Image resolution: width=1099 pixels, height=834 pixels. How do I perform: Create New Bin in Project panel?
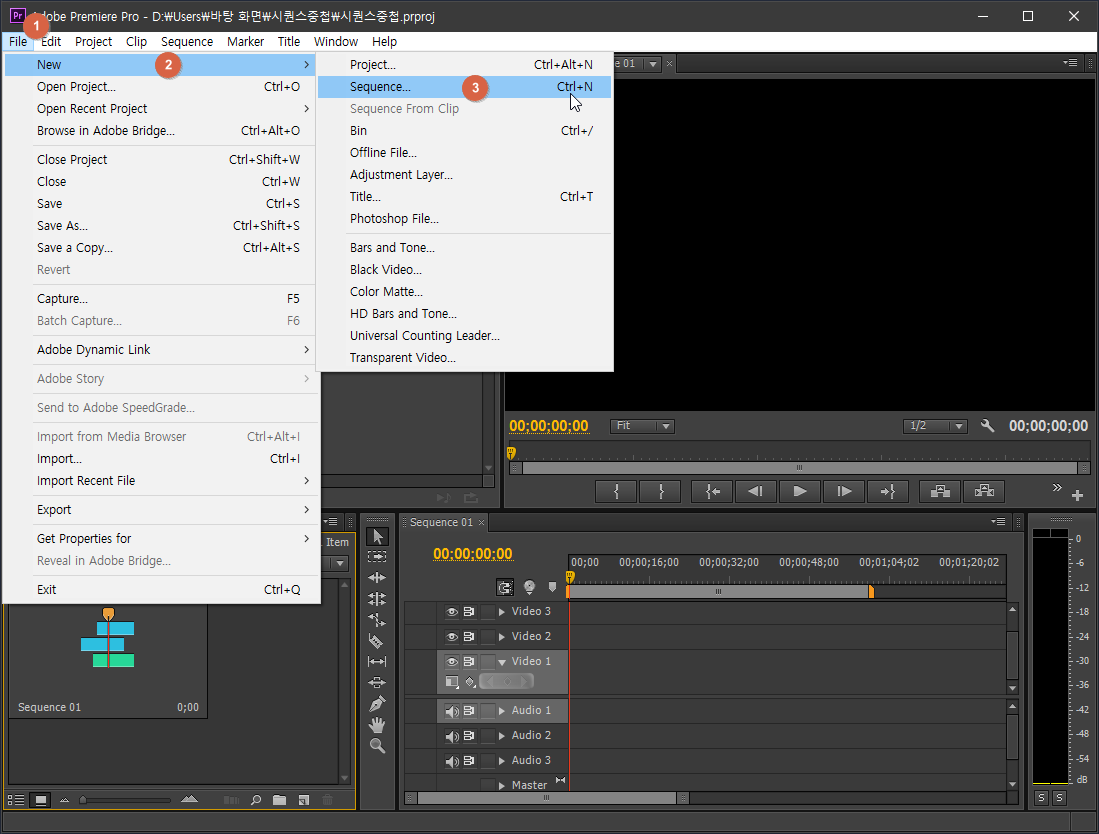click(x=279, y=800)
